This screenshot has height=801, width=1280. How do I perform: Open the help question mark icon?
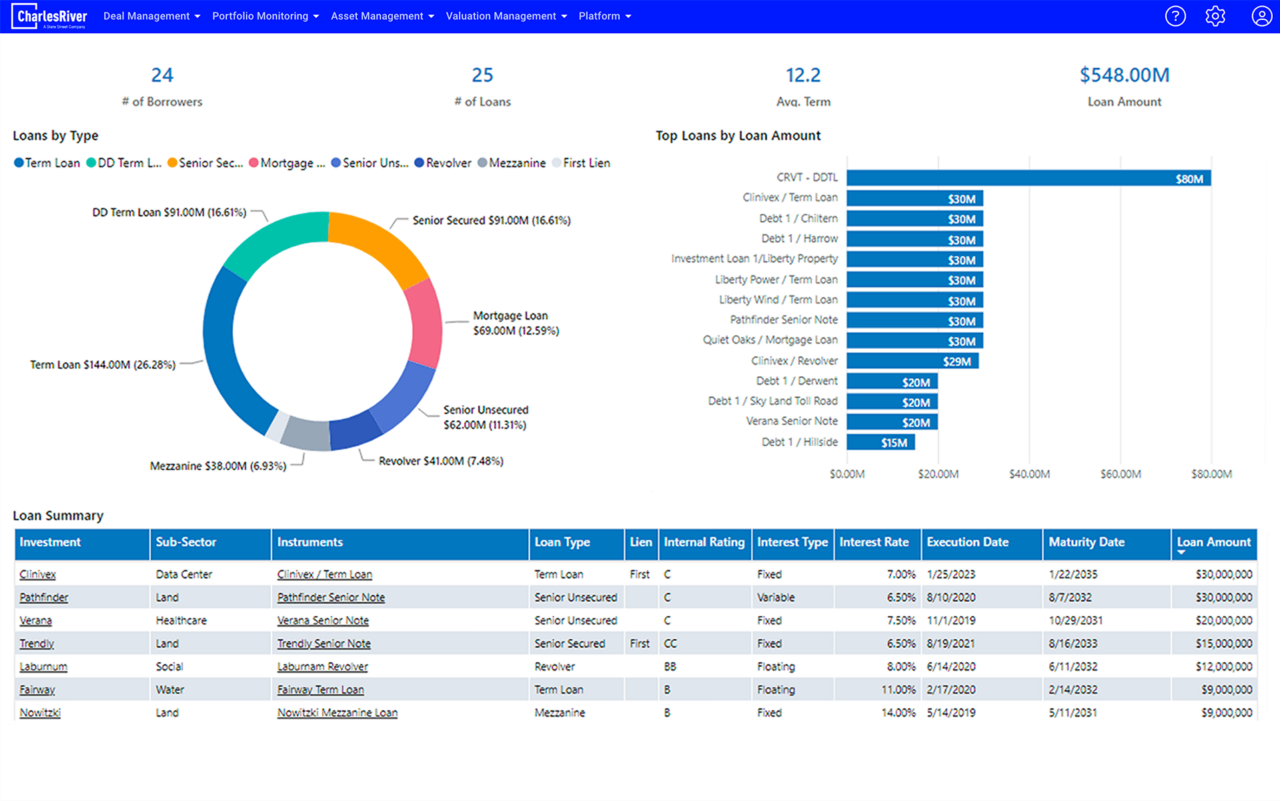(1175, 16)
